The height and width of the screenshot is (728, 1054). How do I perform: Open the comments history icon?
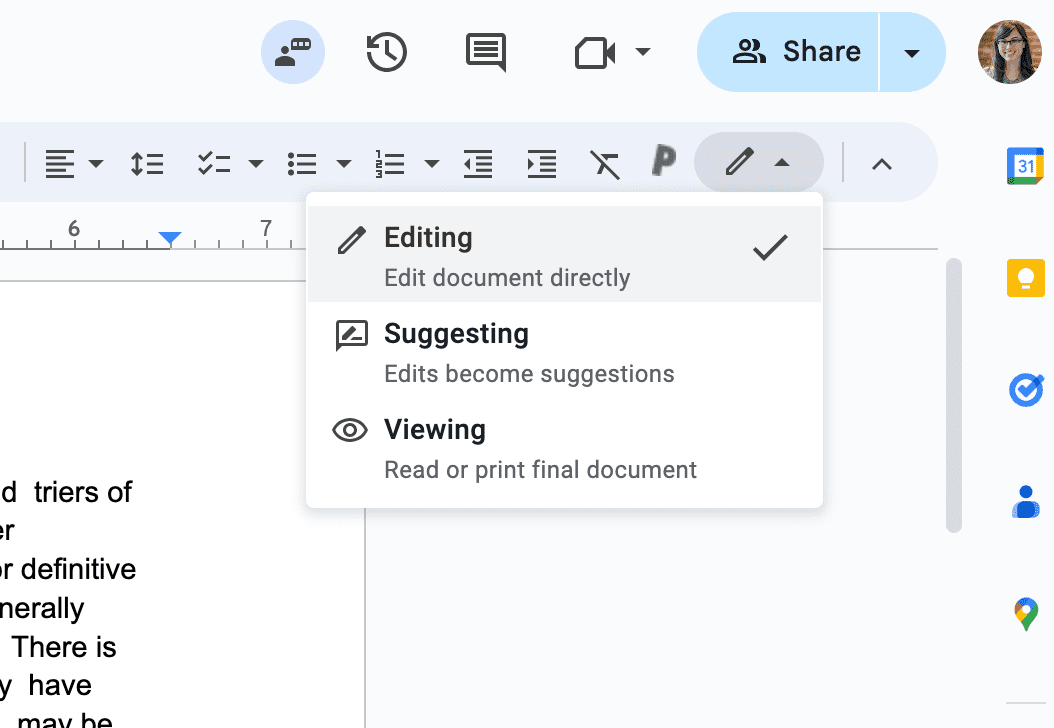(486, 52)
